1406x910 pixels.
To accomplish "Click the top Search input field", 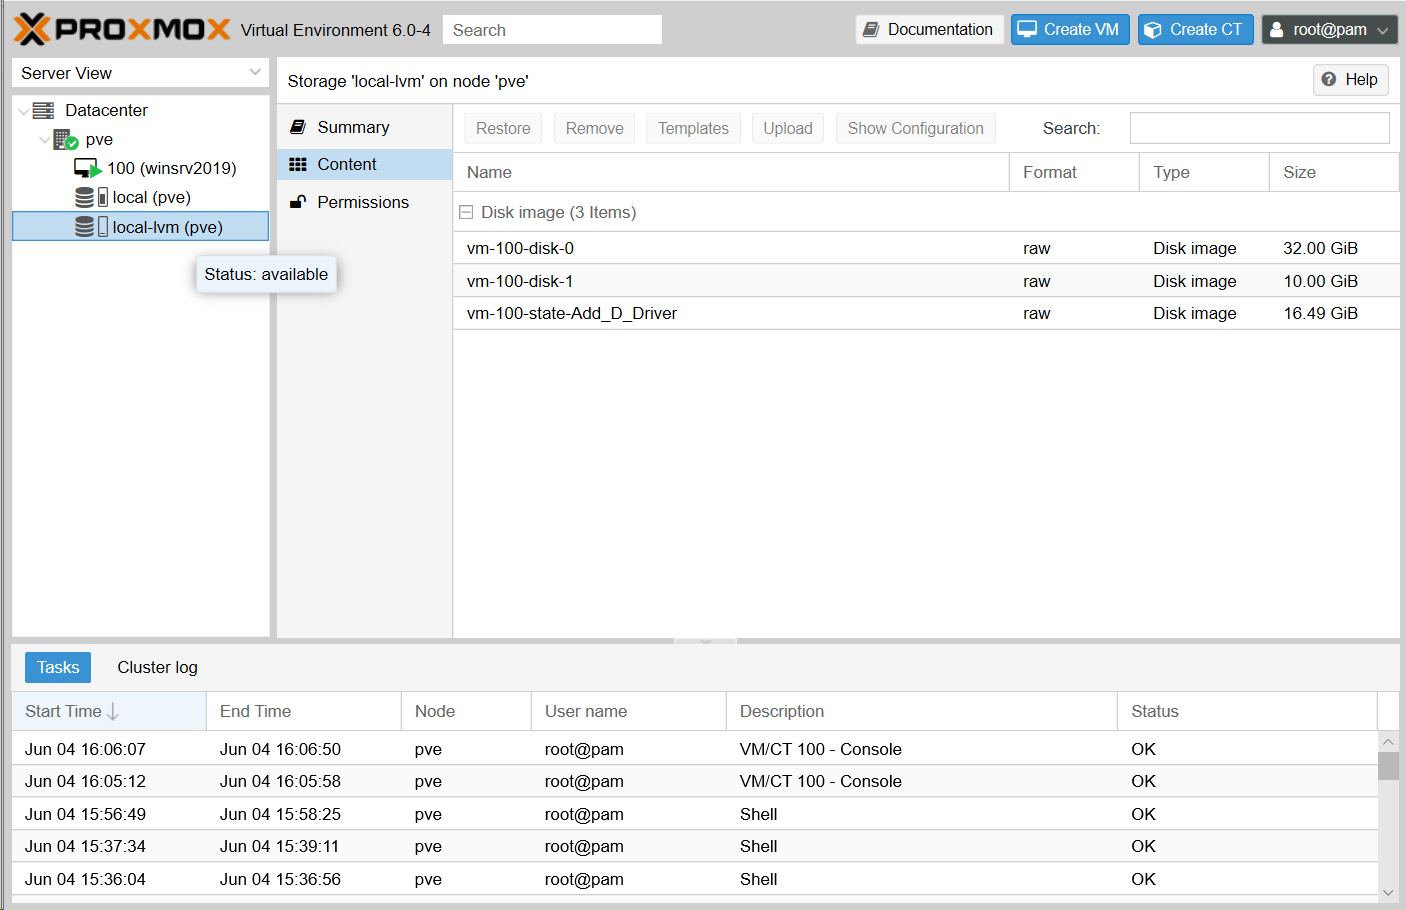I will click(552, 30).
